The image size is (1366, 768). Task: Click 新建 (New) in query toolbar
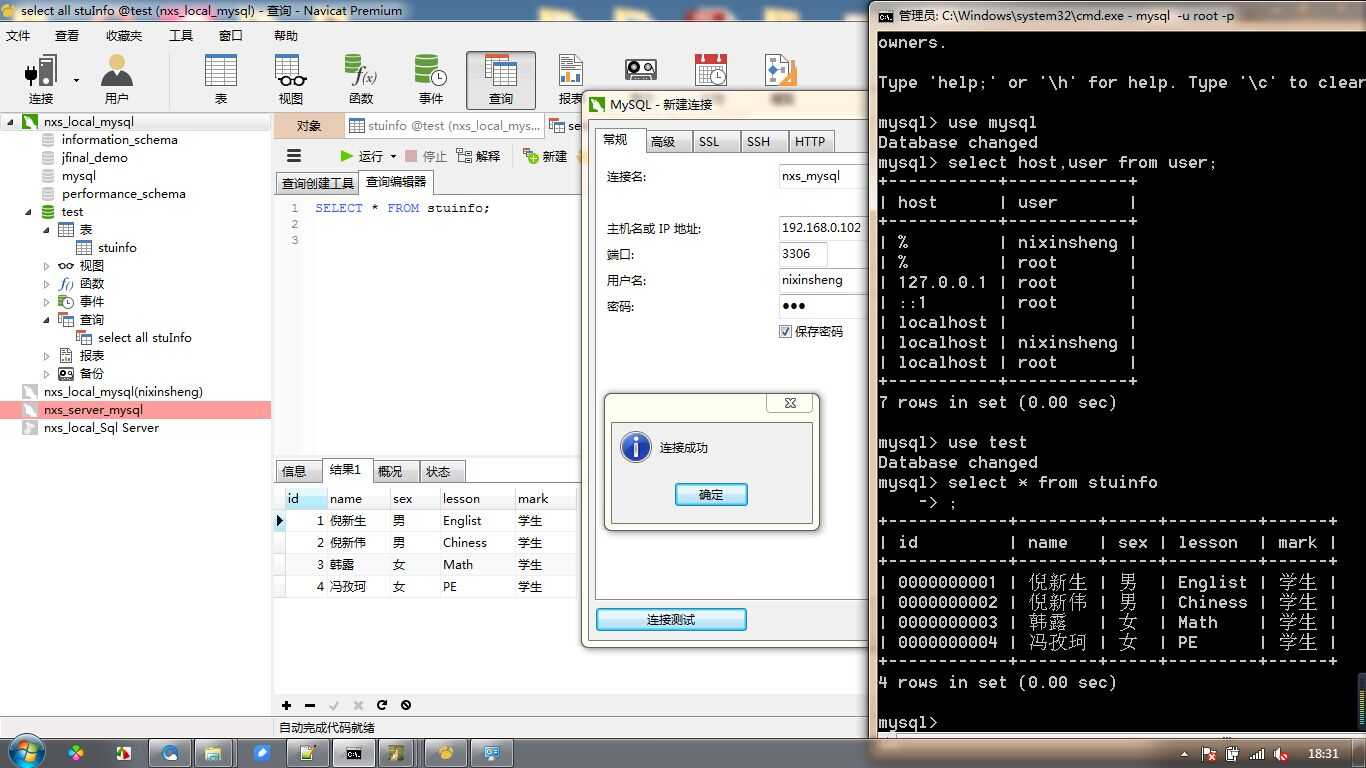pyautogui.click(x=546, y=156)
